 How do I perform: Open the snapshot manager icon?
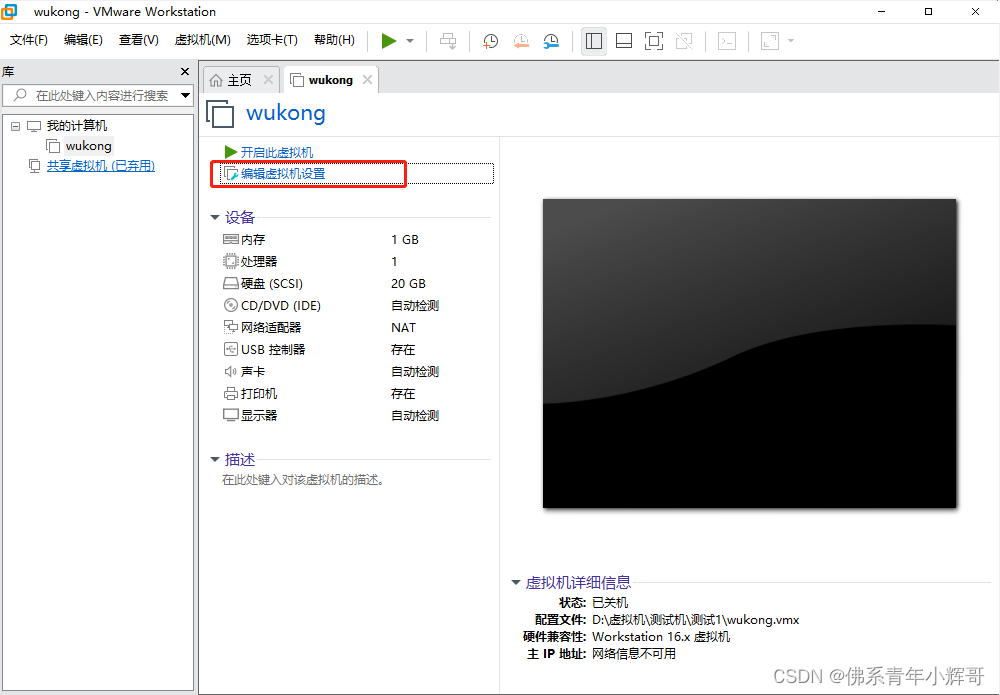point(551,41)
